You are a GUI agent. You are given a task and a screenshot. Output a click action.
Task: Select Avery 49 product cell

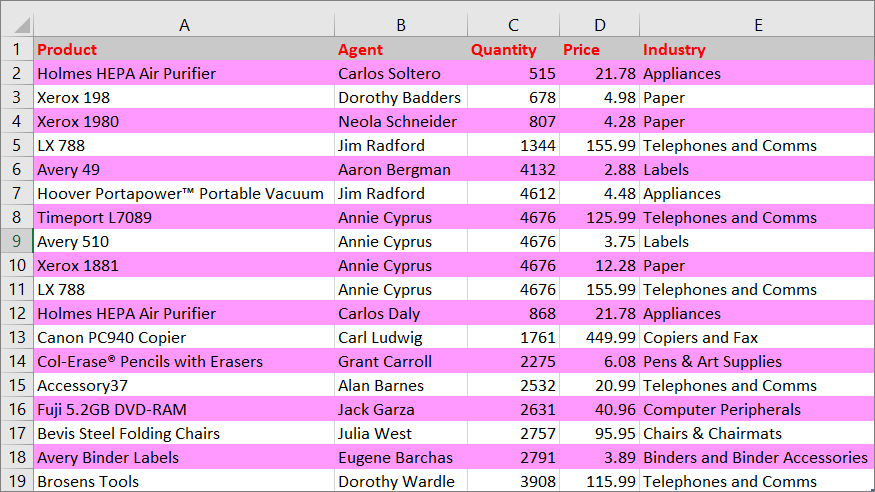click(184, 169)
